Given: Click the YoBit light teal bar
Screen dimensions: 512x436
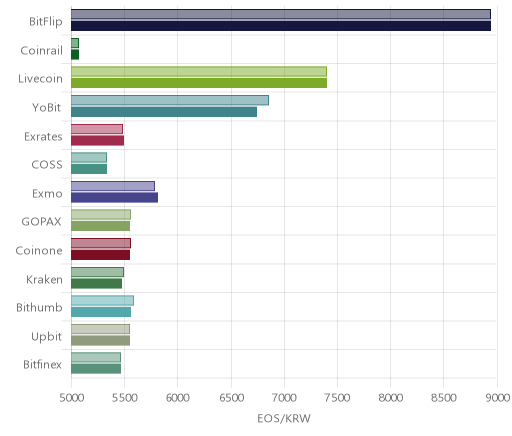Looking at the screenshot, I should coord(170,100).
